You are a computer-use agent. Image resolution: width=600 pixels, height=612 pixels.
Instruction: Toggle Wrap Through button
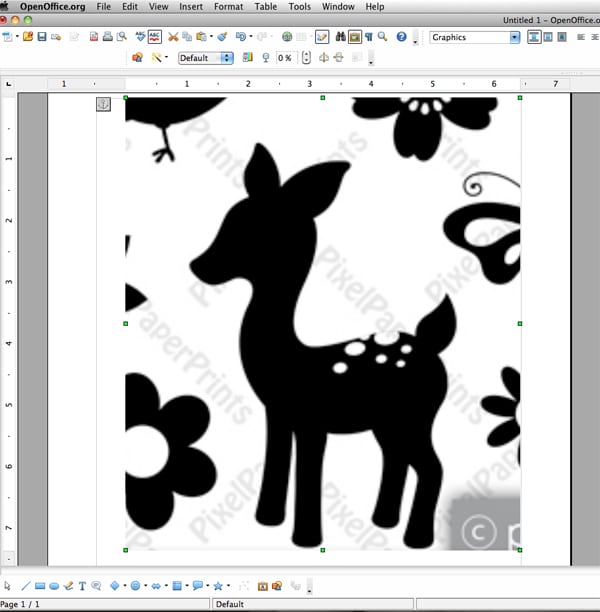click(x=562, y=37)
